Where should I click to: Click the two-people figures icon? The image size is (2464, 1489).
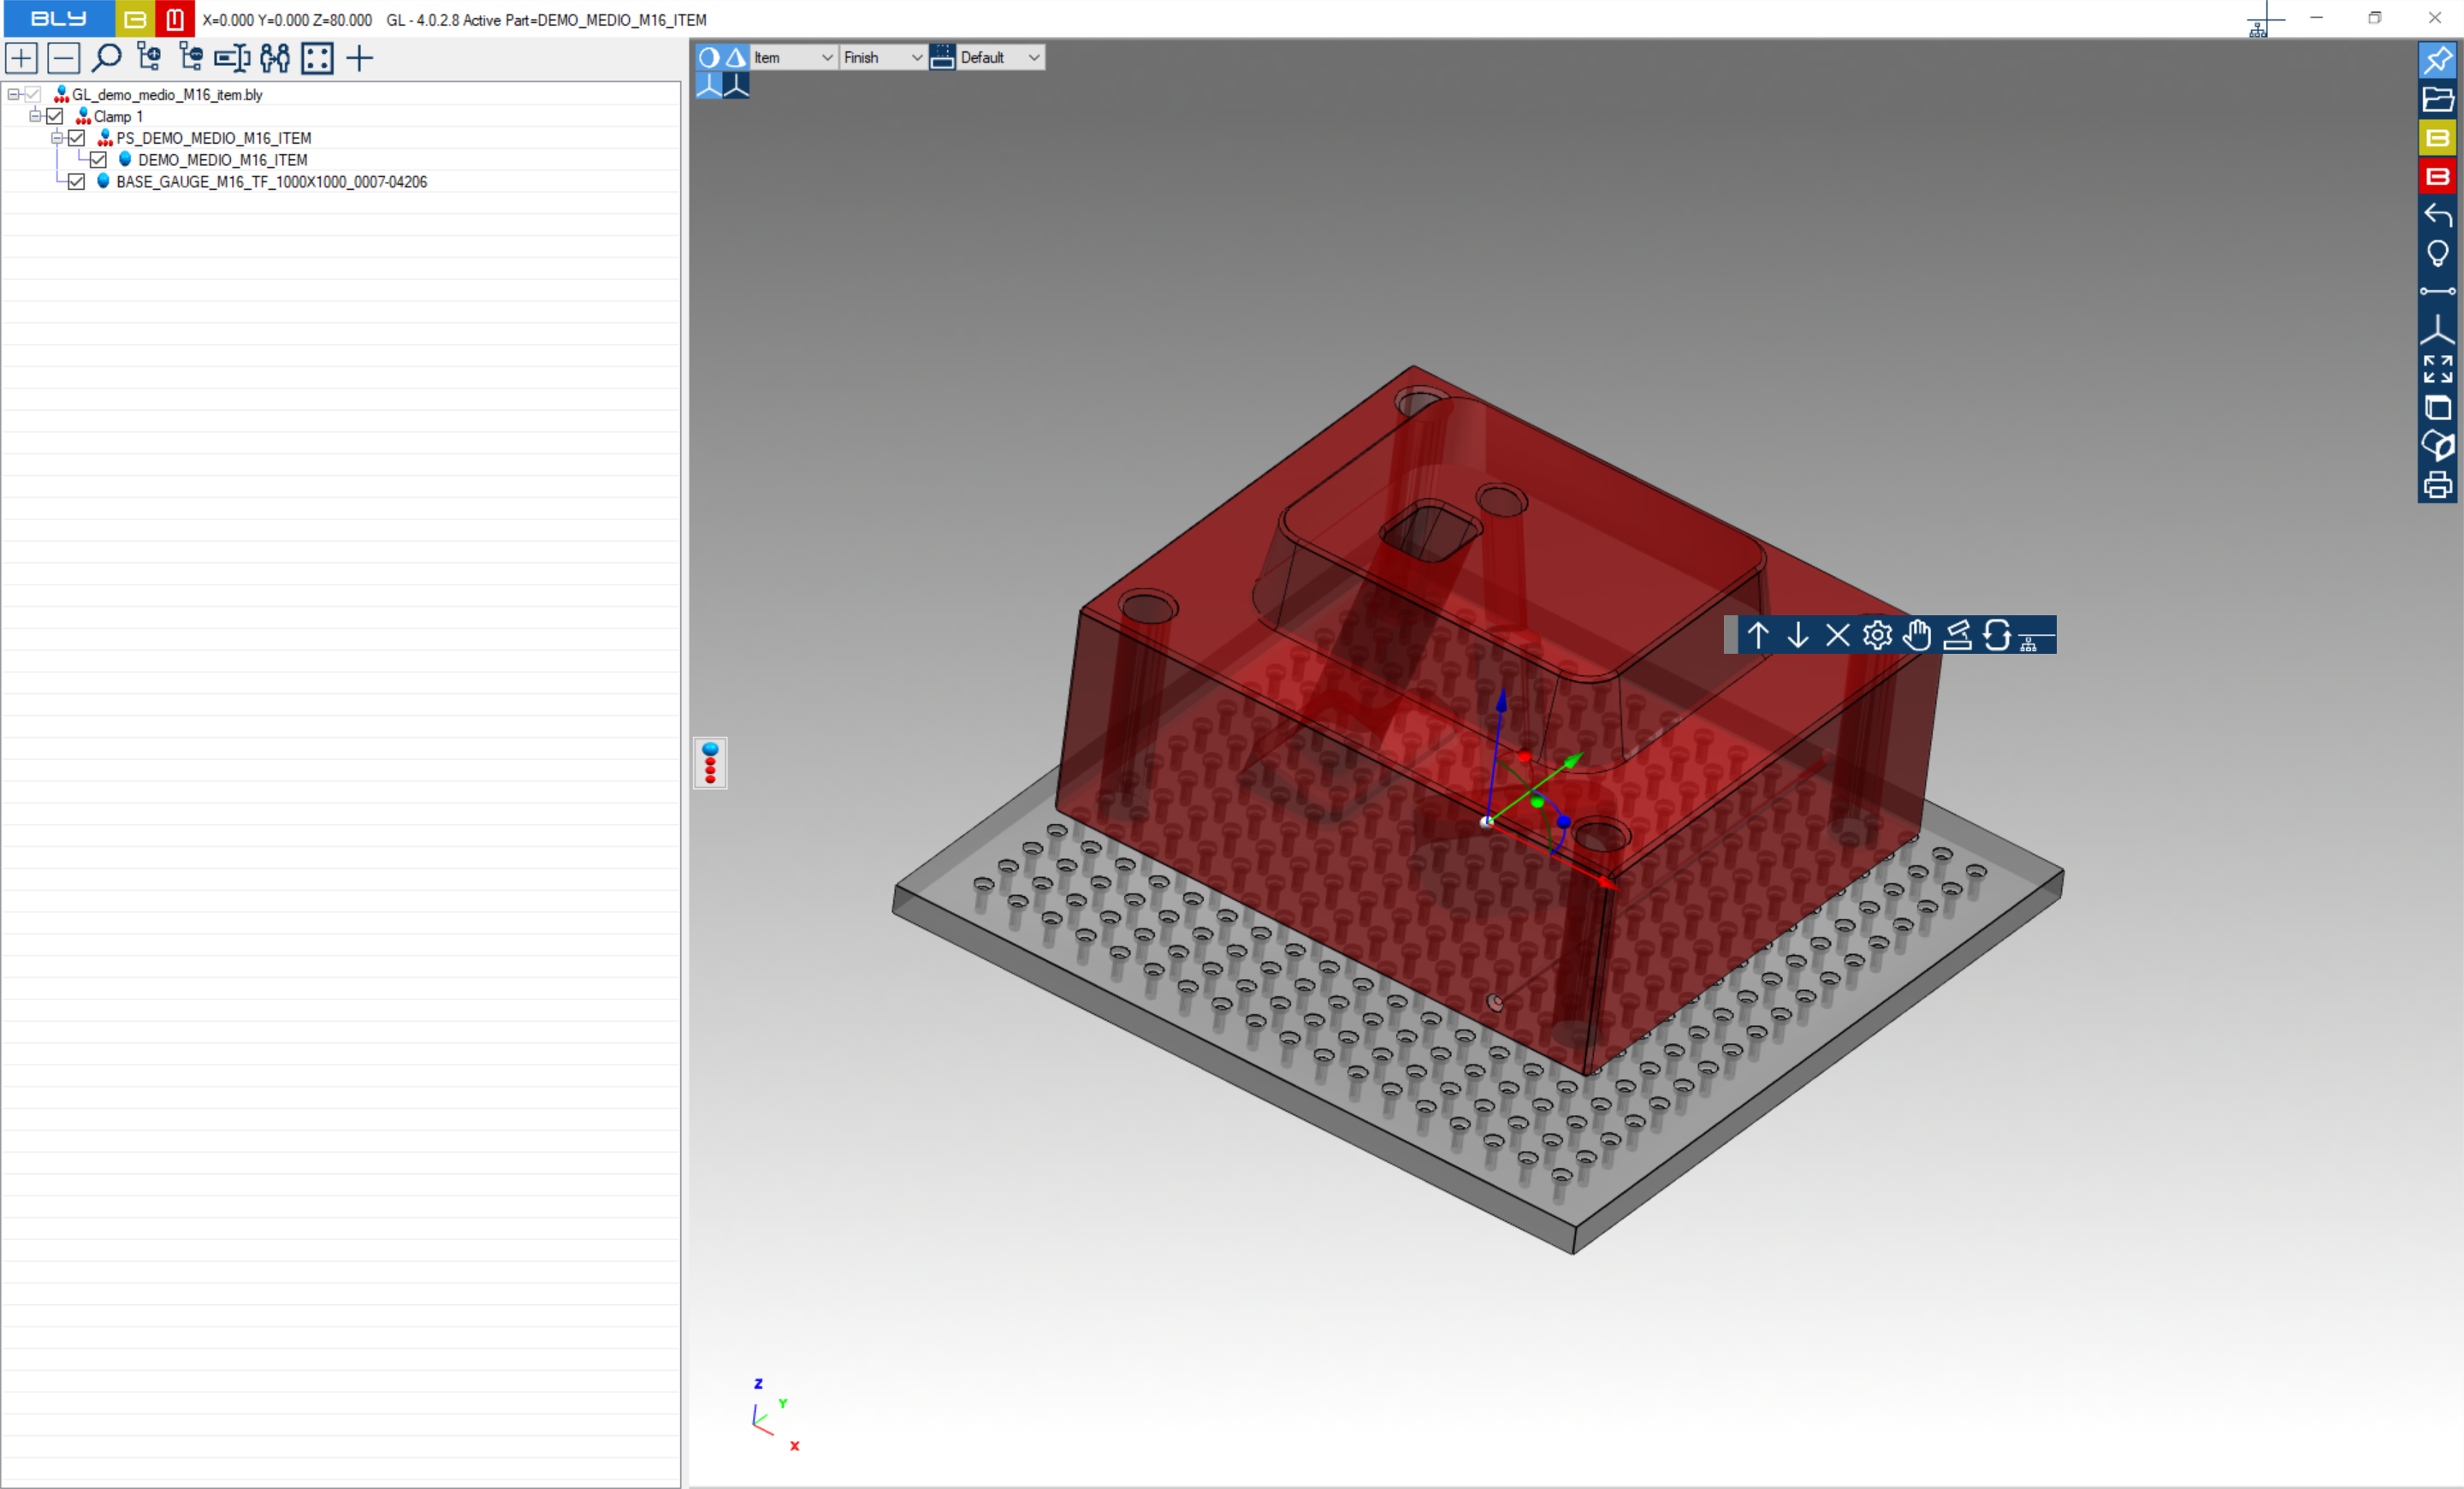275,58
